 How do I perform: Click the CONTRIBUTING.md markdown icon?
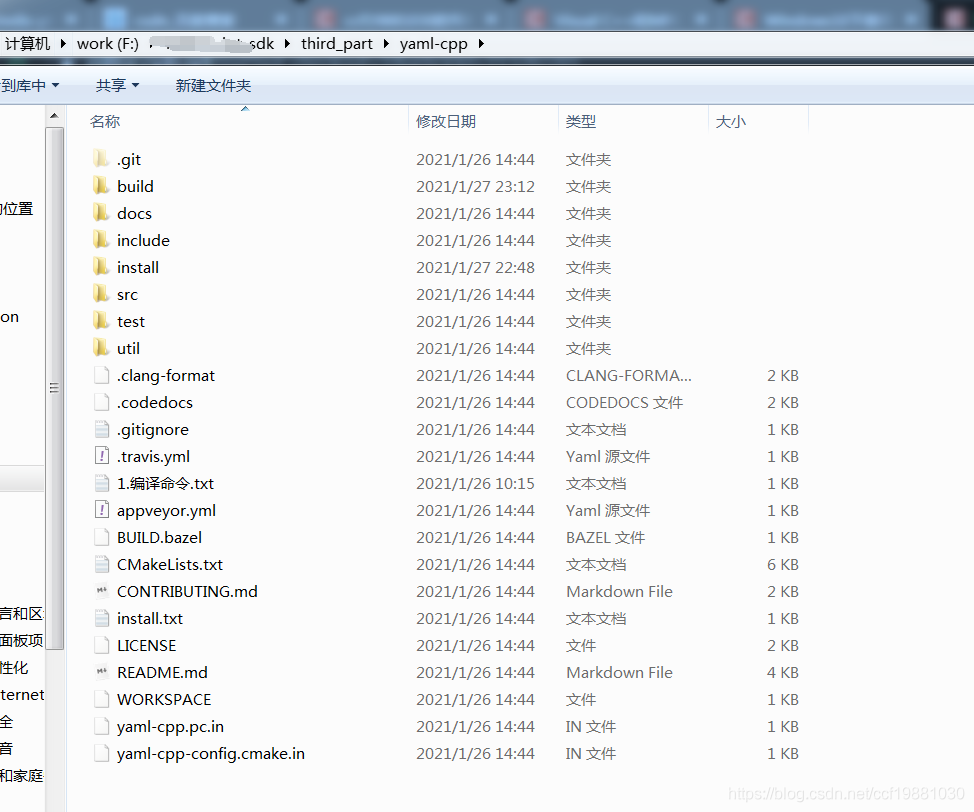[101, 591]
